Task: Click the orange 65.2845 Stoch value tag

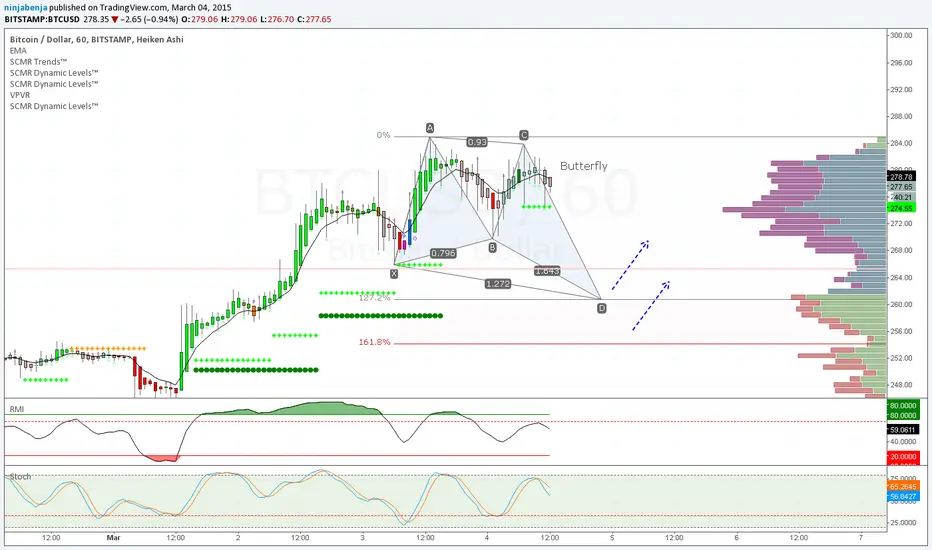Action: (x=903, y=486)
